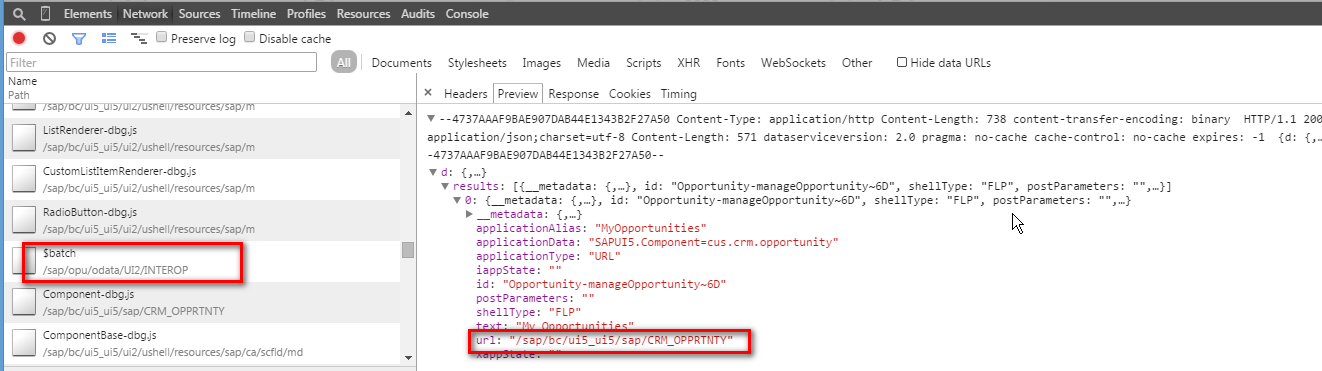Clear the network log with circle-slash icon
Image resolution: width=1322 pixels, height=371 pixels.
(x=49, y=39)
